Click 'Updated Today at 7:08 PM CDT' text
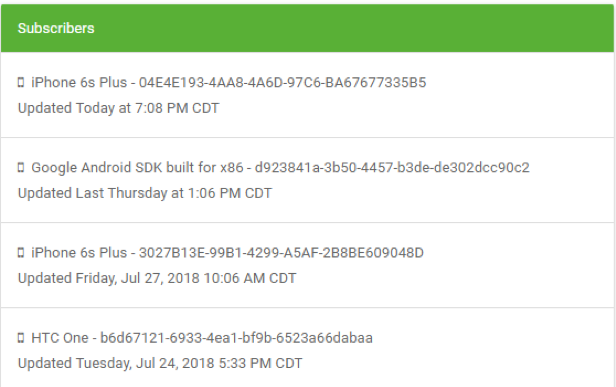This screenshot has width=616, height=387. (x=118, y=108)
